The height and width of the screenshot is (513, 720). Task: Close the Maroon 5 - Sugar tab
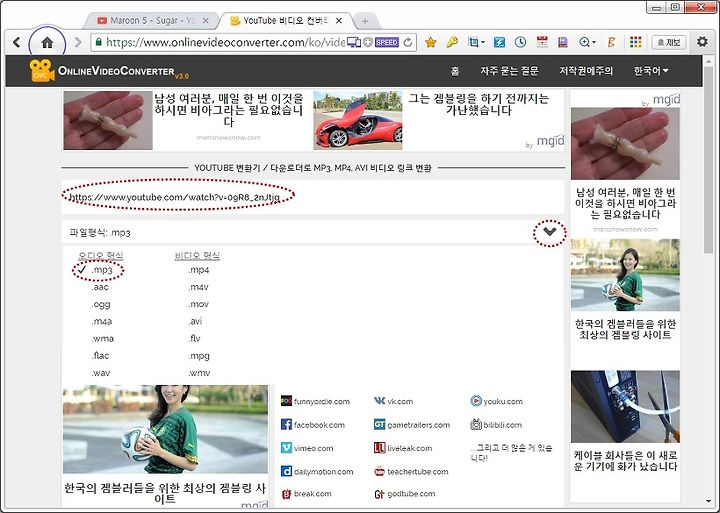(205, 21)
